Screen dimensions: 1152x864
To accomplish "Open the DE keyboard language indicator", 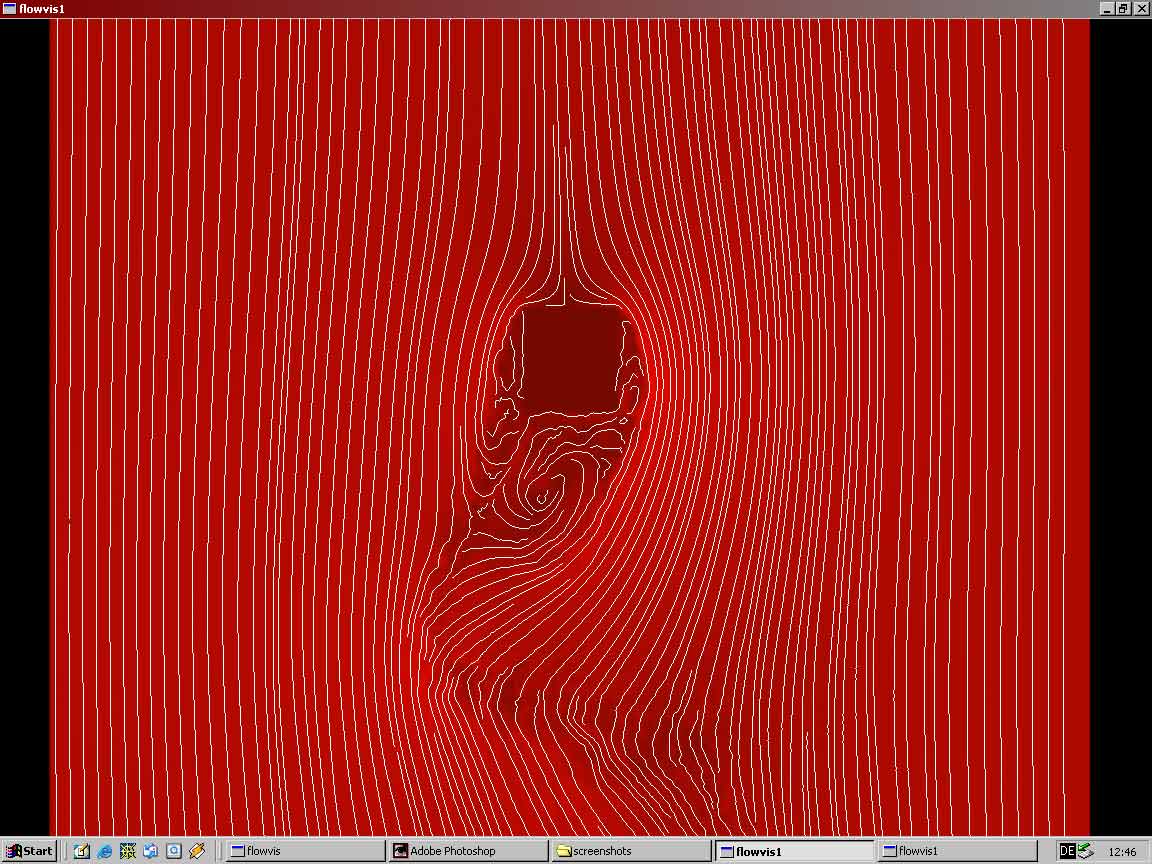I will coord(1067,851).
